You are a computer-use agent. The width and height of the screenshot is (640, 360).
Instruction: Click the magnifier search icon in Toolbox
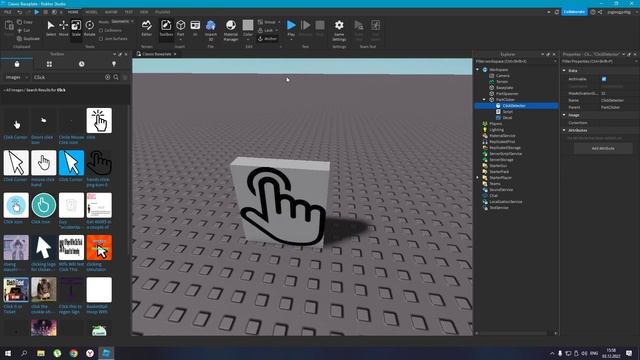[x=116, y=77]
